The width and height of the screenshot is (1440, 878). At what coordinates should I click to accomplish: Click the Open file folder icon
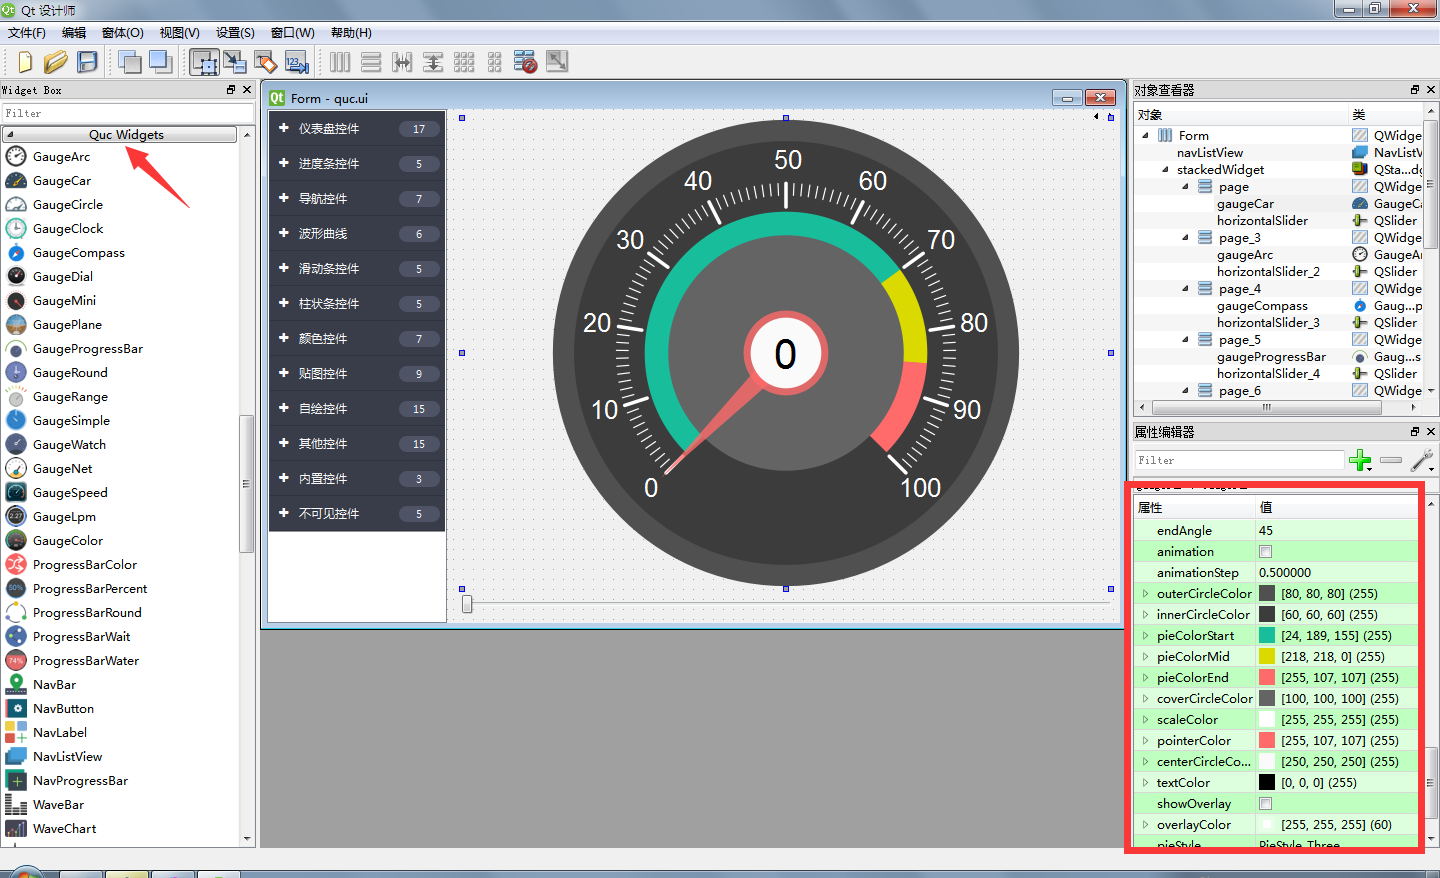[x=55, y=62]
